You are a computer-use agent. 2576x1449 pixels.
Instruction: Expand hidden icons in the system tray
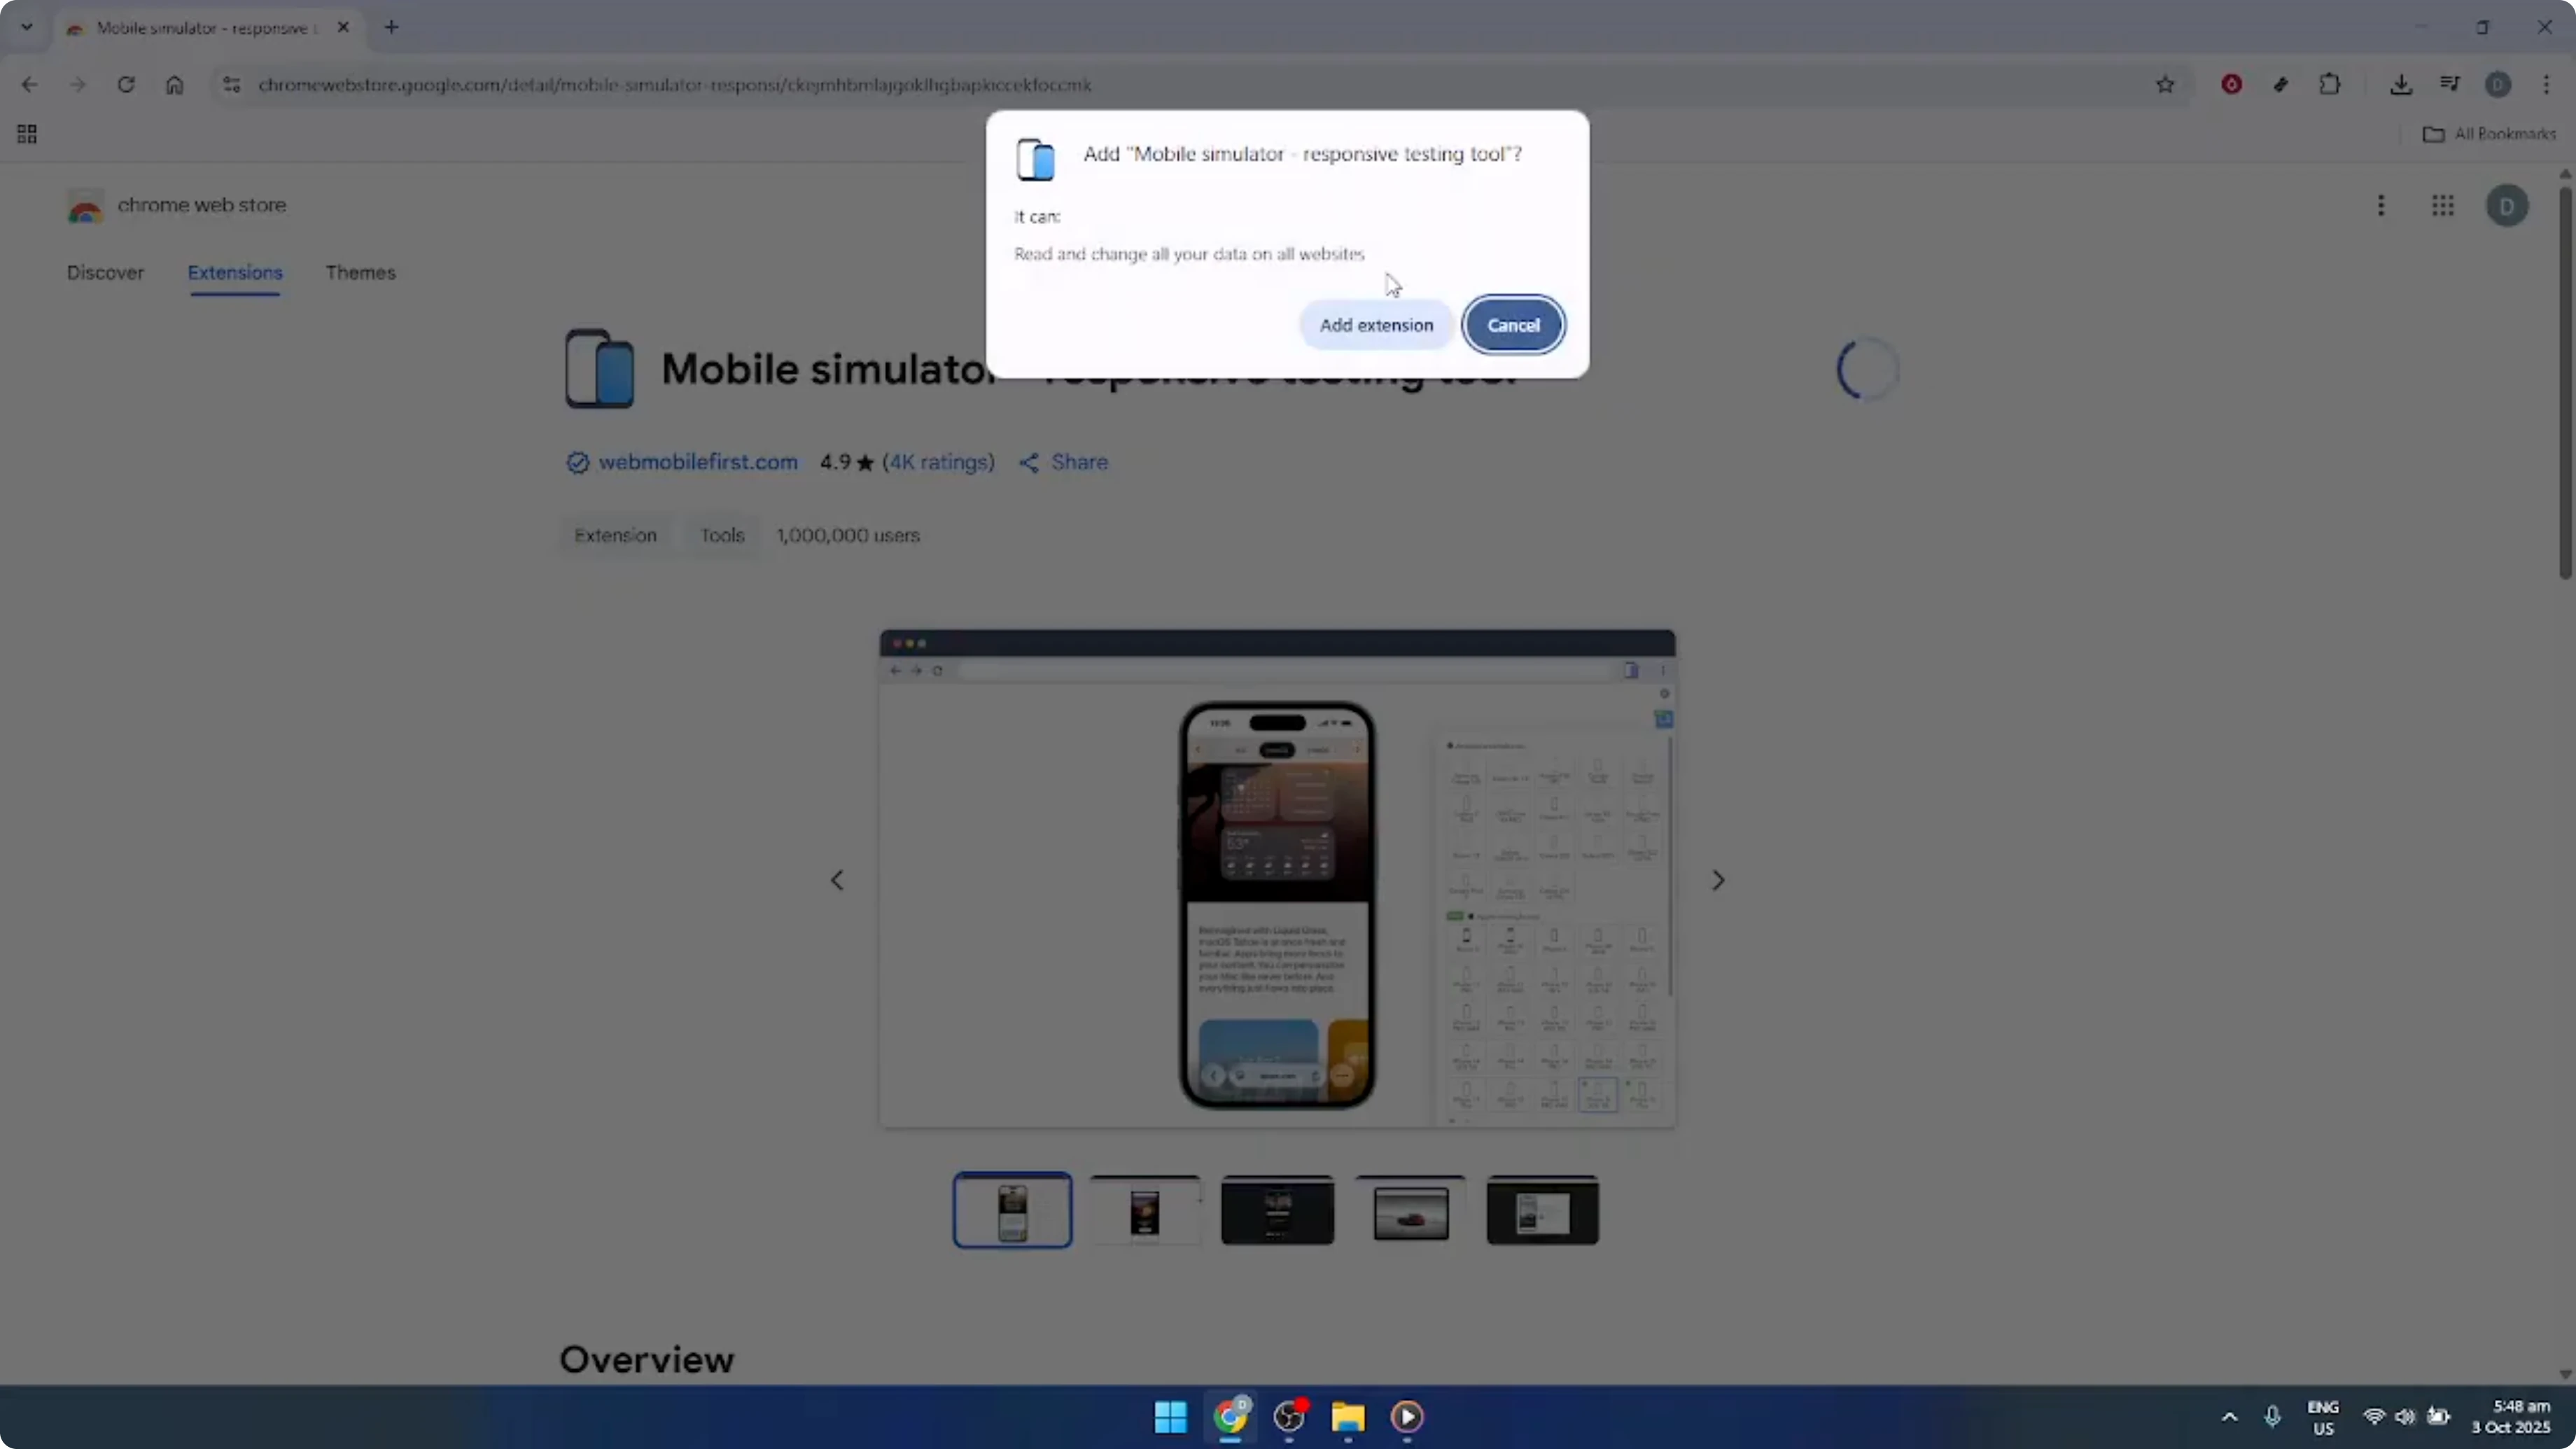pyautogui.click(x=2228, y=1417)
